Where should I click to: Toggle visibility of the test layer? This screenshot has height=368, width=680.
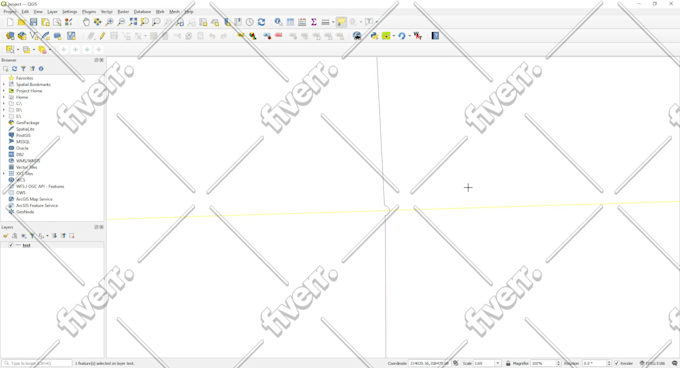coord(11,245)
